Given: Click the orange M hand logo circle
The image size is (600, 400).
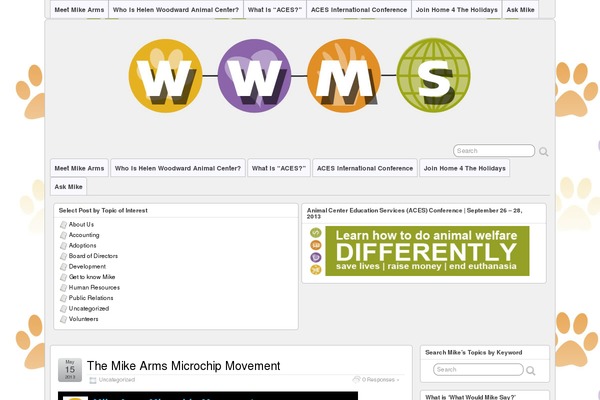Looking at the screenshot, I should (344, 76).
